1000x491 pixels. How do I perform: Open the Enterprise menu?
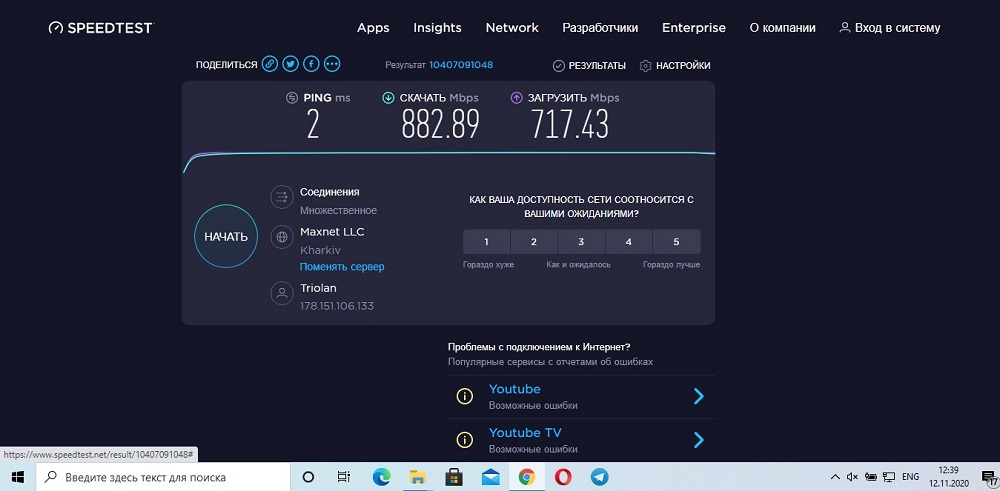point(694,28)
